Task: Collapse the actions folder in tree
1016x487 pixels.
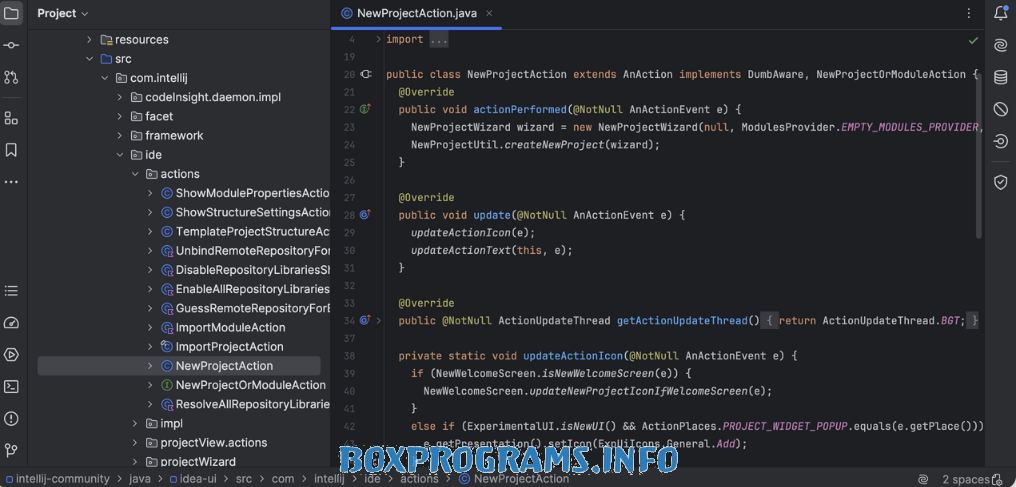Action: point(135,174)
